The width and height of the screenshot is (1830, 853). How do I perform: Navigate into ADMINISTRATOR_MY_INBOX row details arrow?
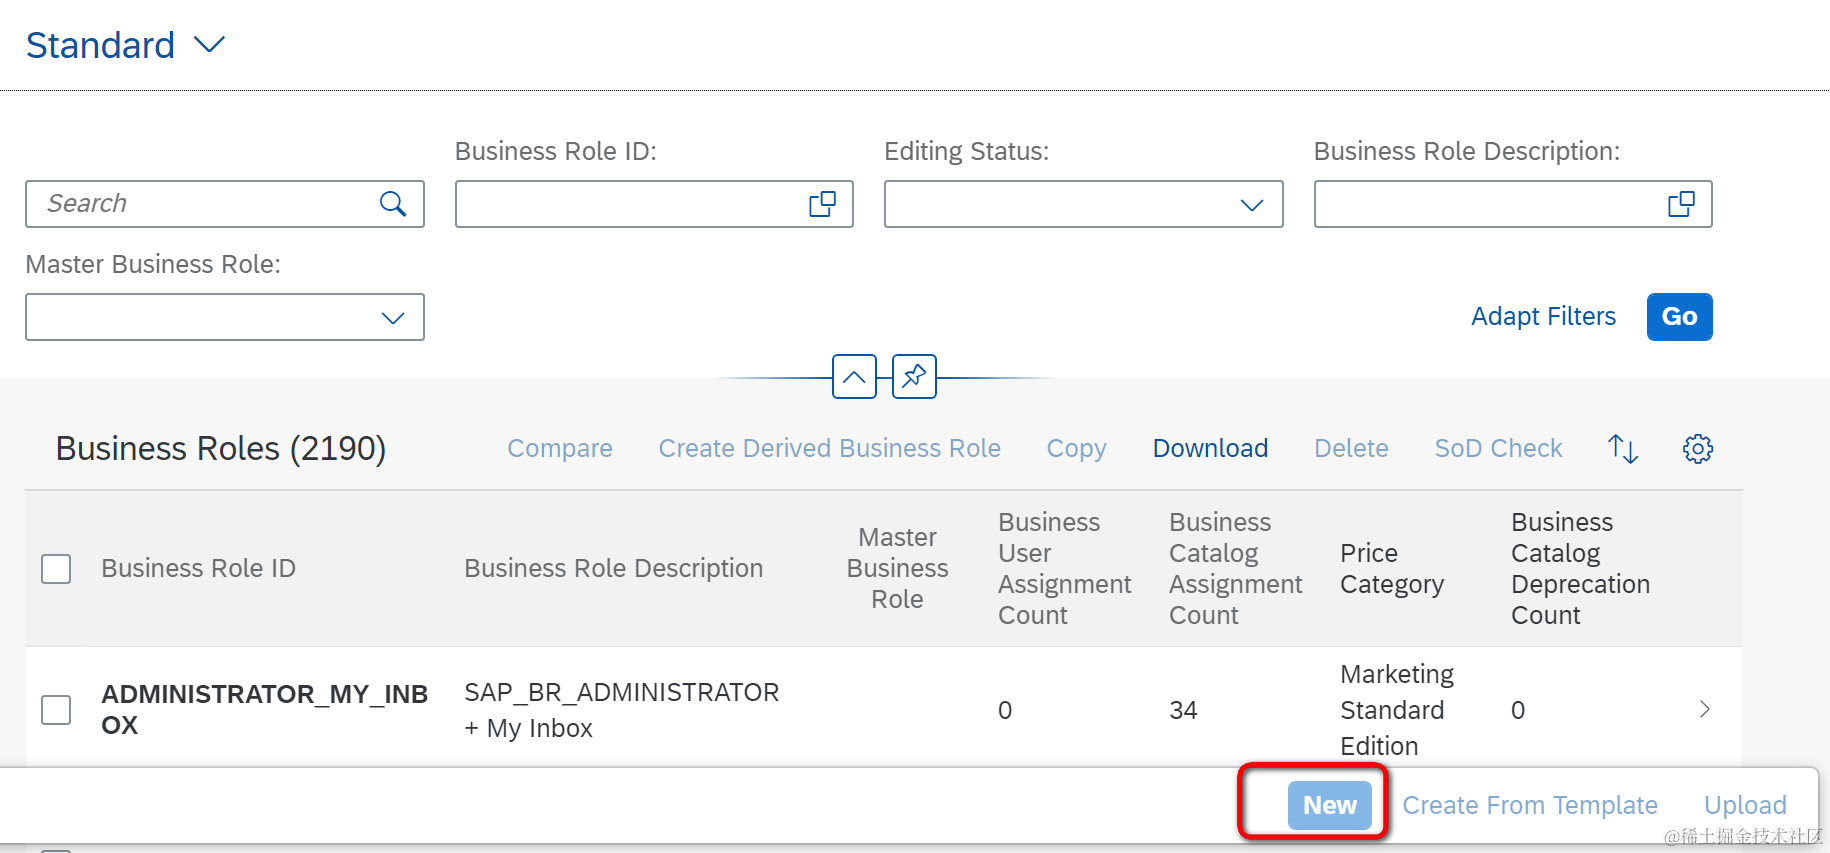click(1704, 710)
